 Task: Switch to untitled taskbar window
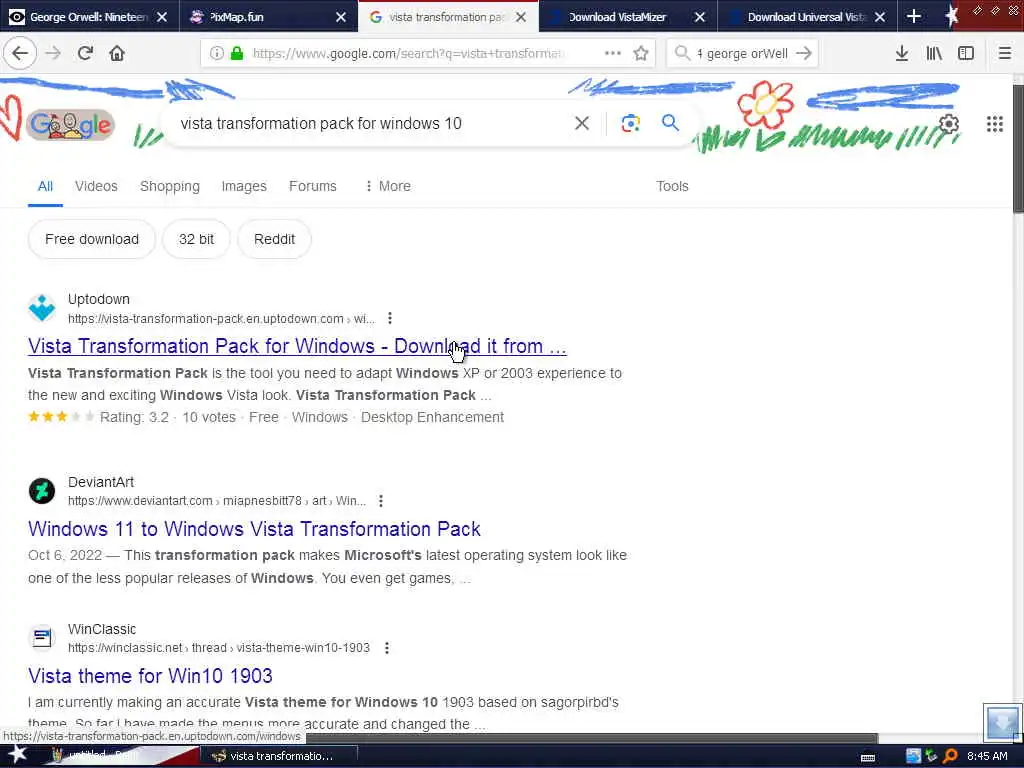123,755
